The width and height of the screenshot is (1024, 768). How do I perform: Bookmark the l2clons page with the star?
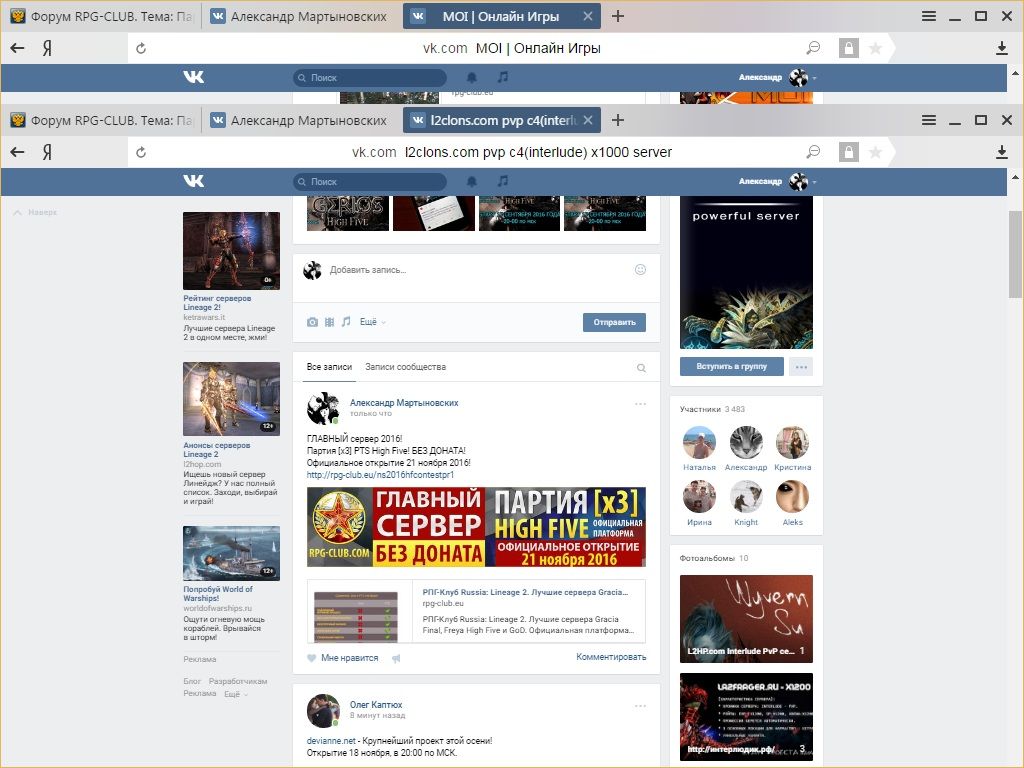pos(875,153)
